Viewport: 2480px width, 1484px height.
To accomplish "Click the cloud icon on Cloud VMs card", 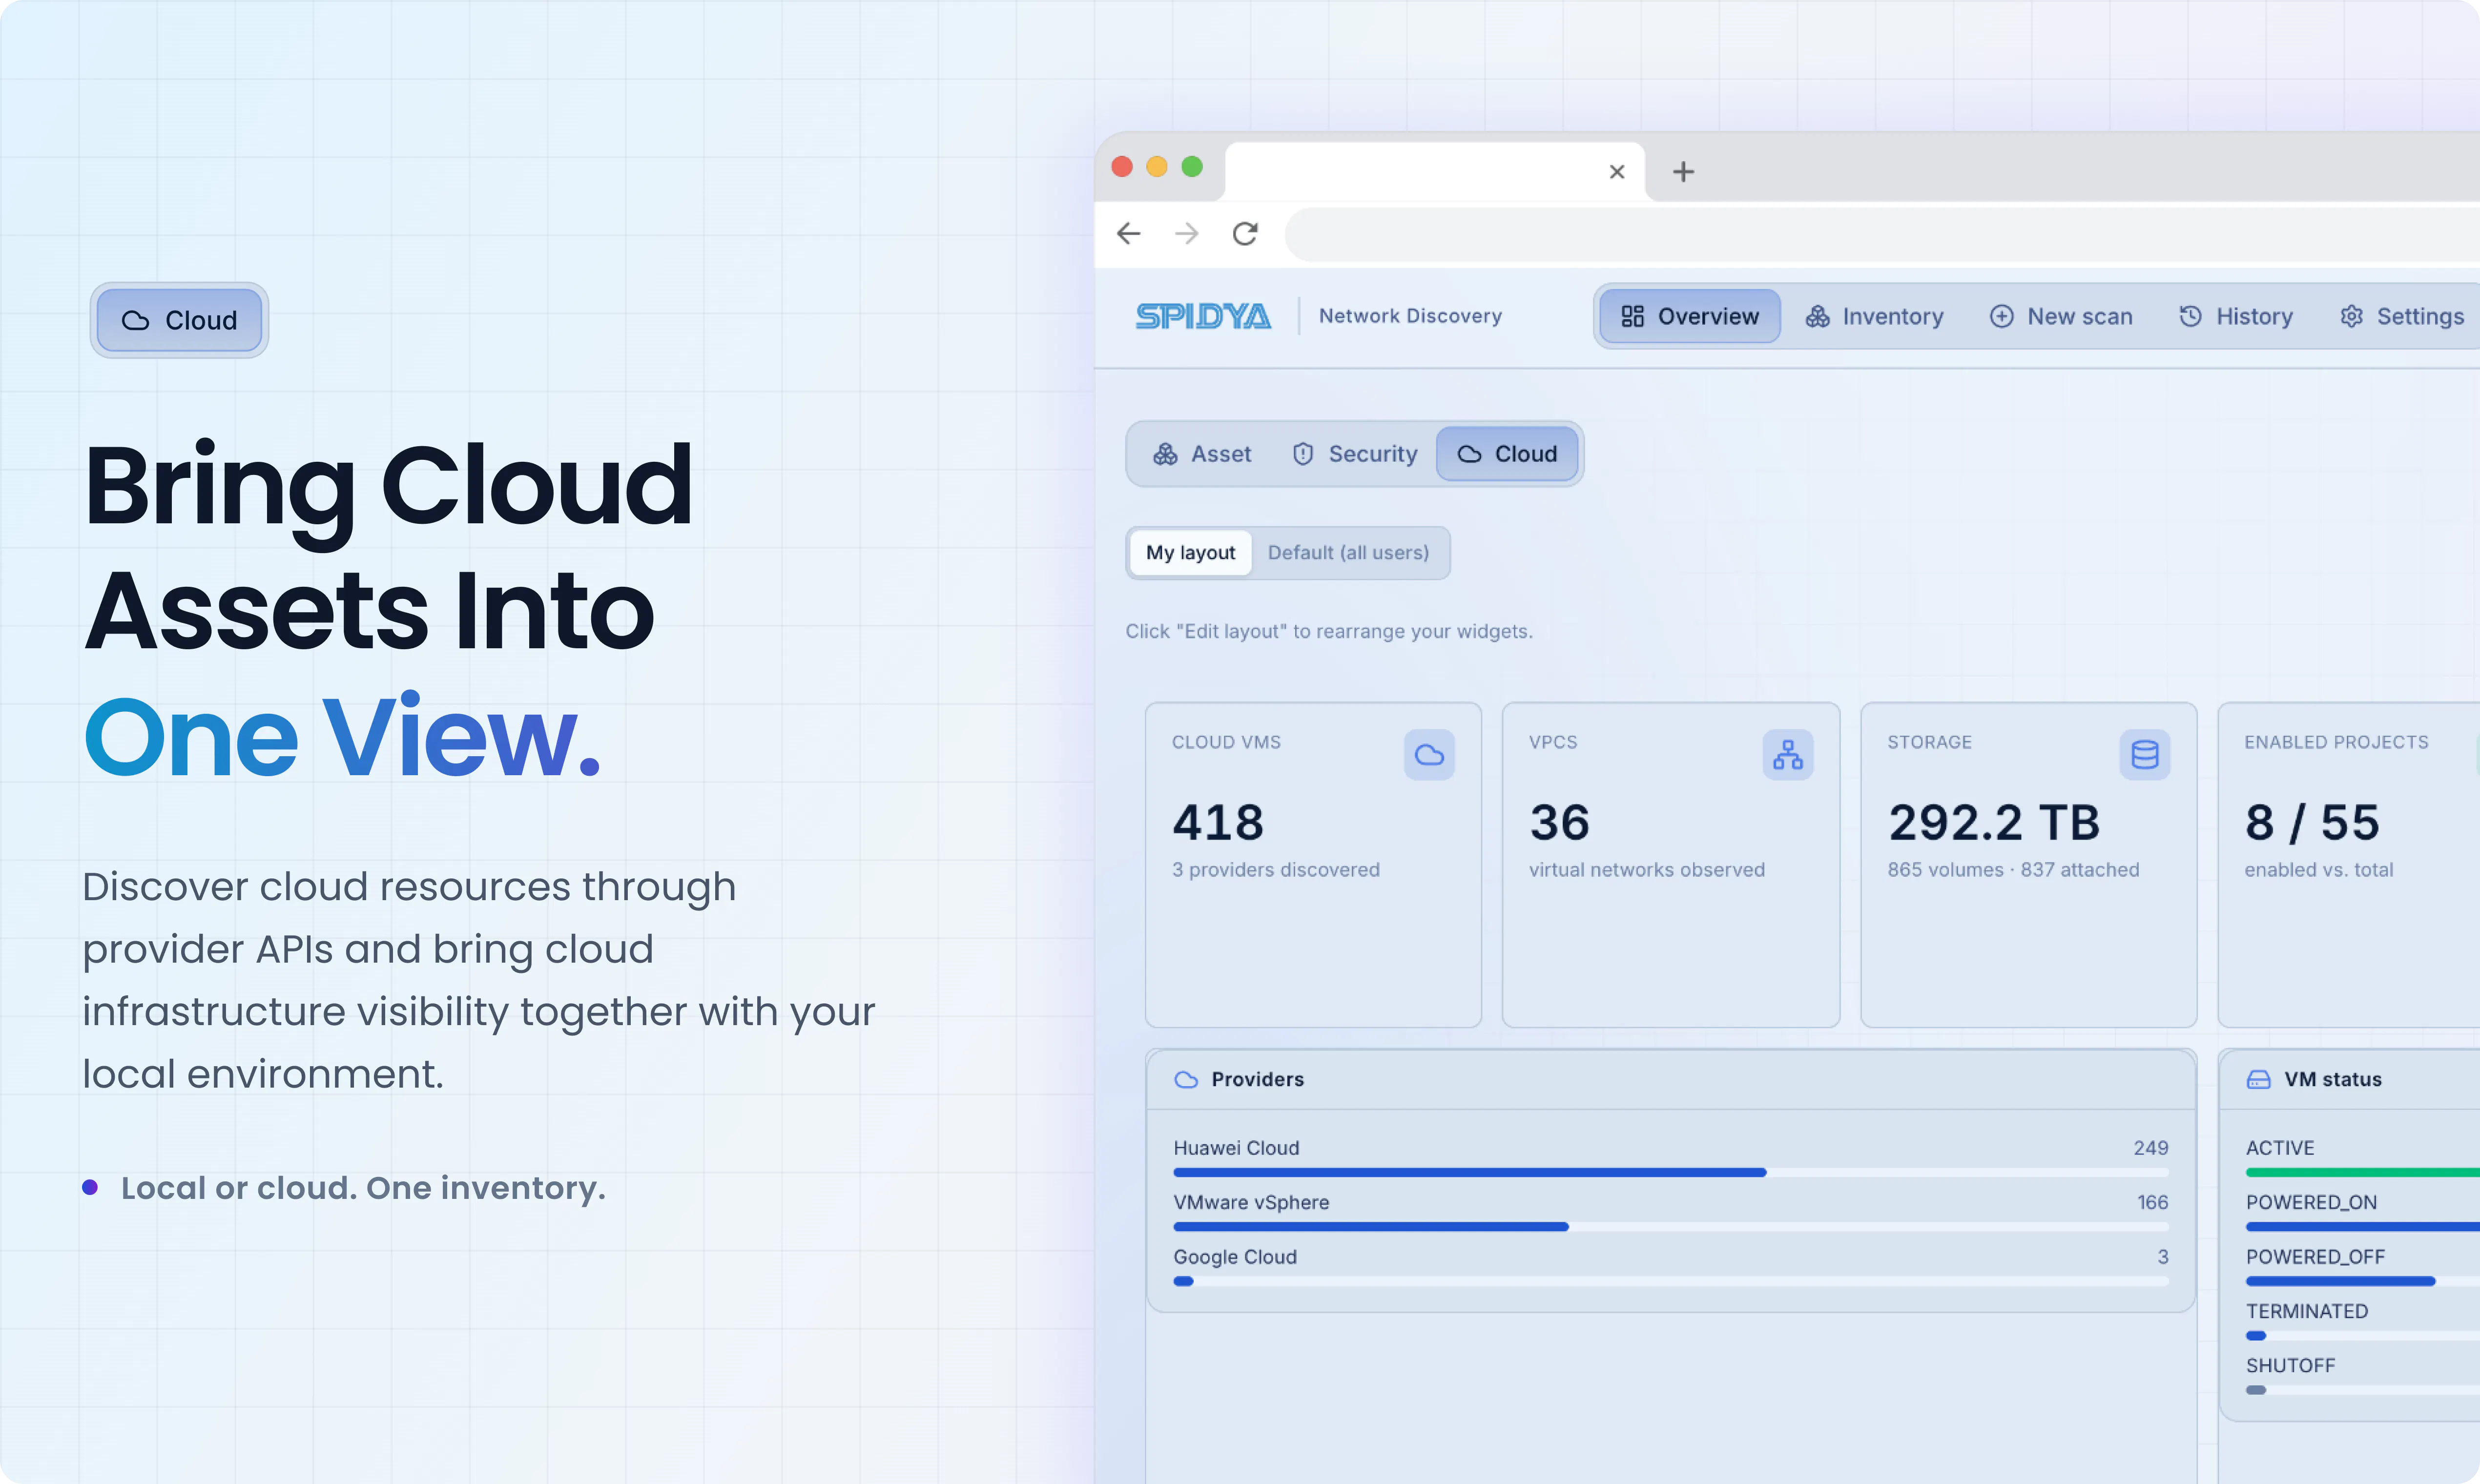I will pyautogui.click(x=1429, y=755).
